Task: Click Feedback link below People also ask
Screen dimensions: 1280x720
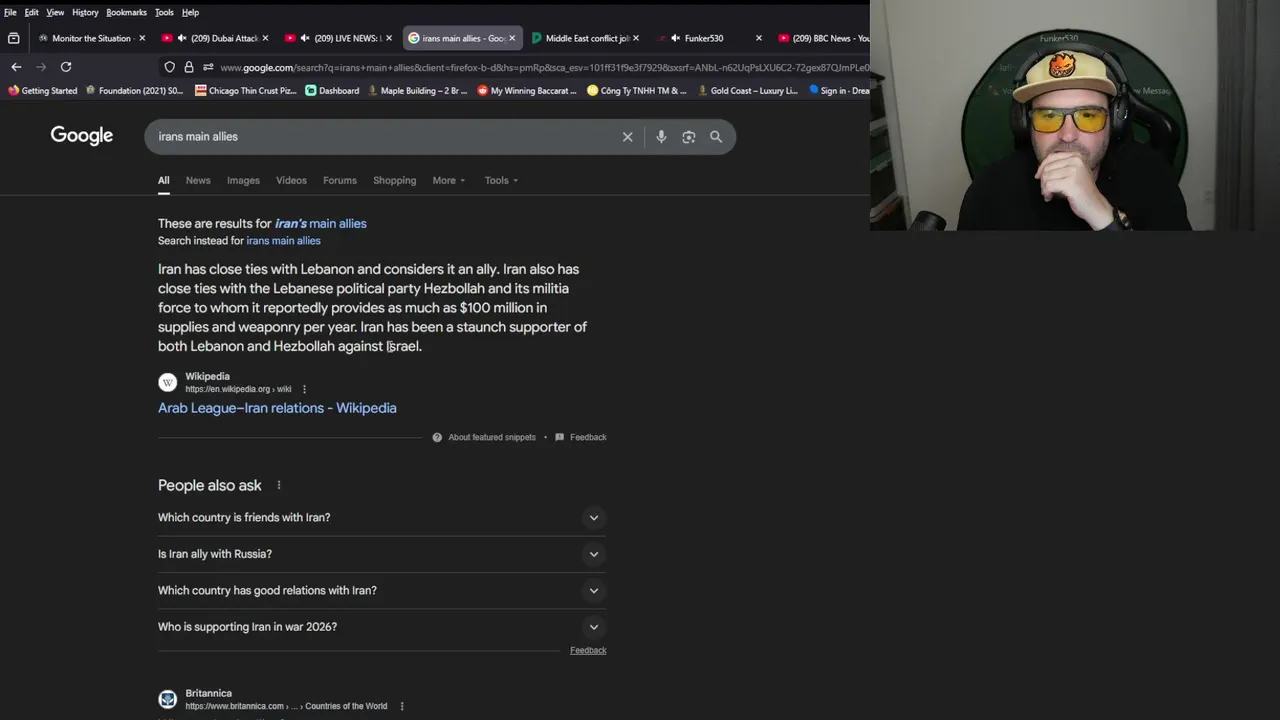Action: pyautogui.click(x=588, y=650)
